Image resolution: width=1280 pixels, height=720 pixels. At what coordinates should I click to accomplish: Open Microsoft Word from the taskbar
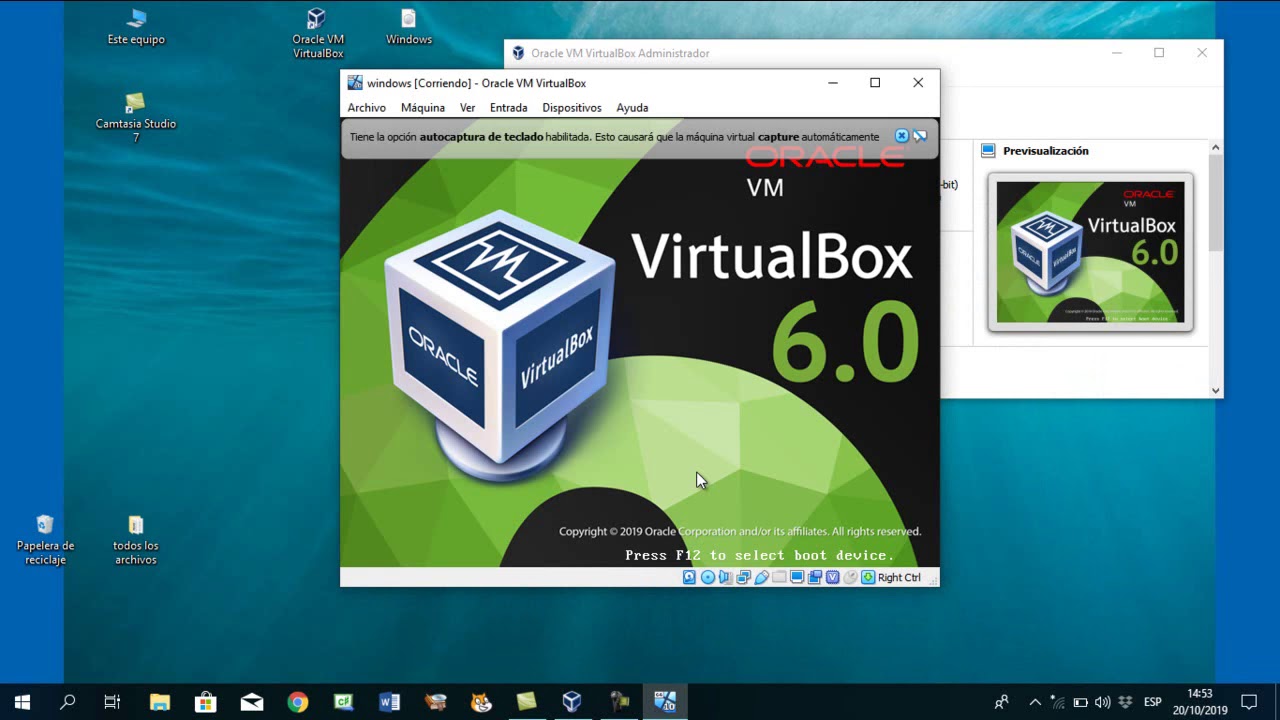(389, 702)
